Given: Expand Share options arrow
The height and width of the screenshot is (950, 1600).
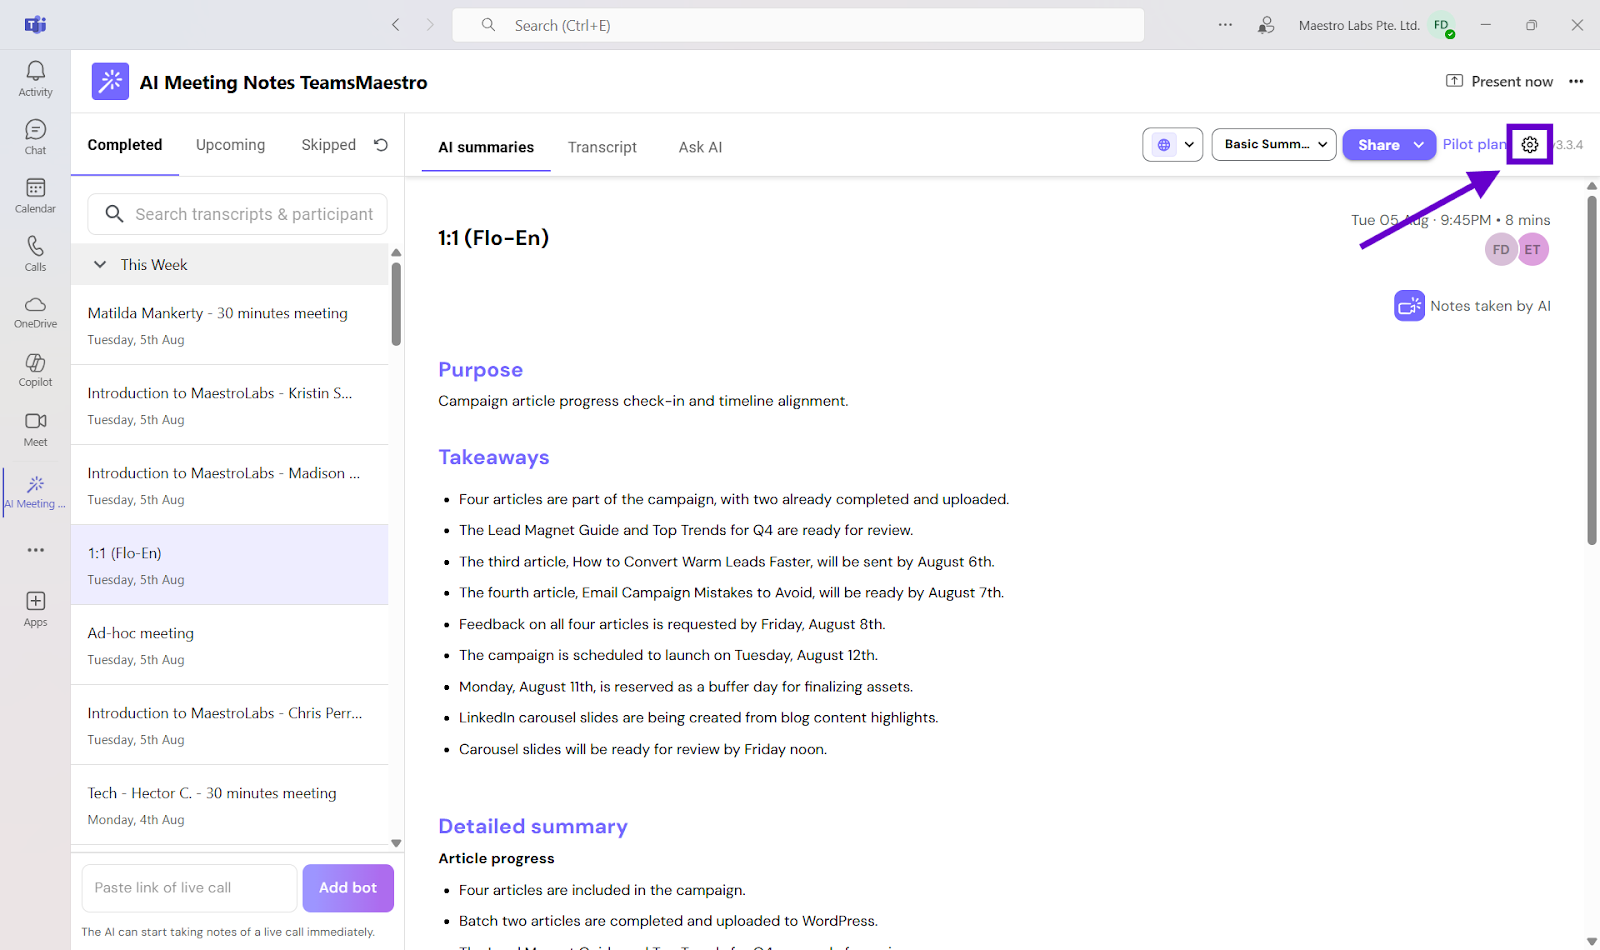Looking at the screenshot, I should [x=1419, y=145].
